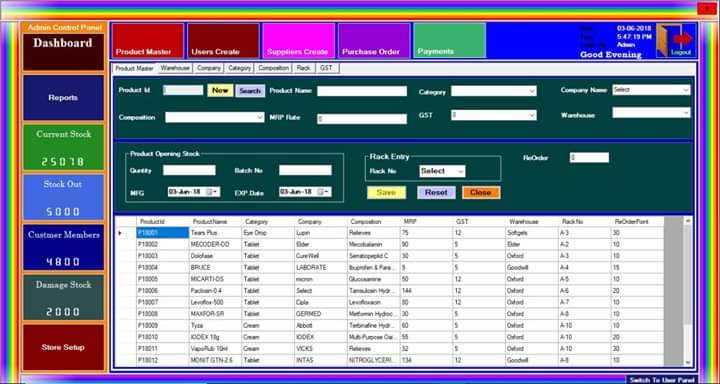
Task: Switch to the Company tab
Action: point(209,68)
